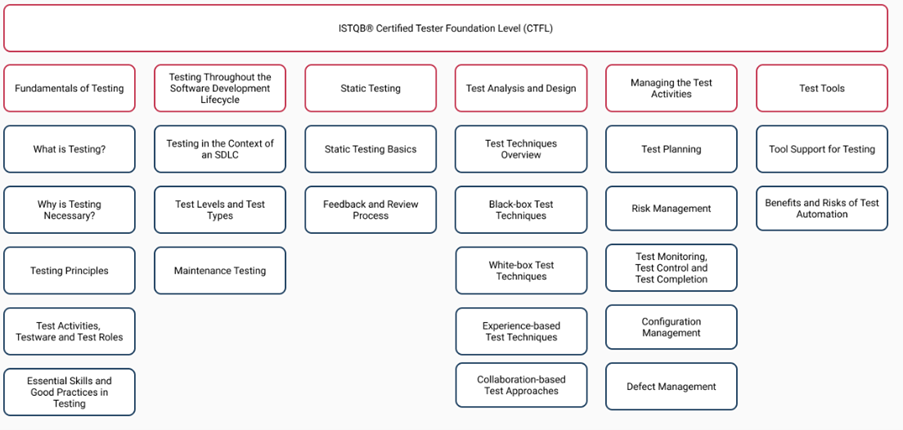
Task: Select the Static Testing chapter box
Action: 370,88
